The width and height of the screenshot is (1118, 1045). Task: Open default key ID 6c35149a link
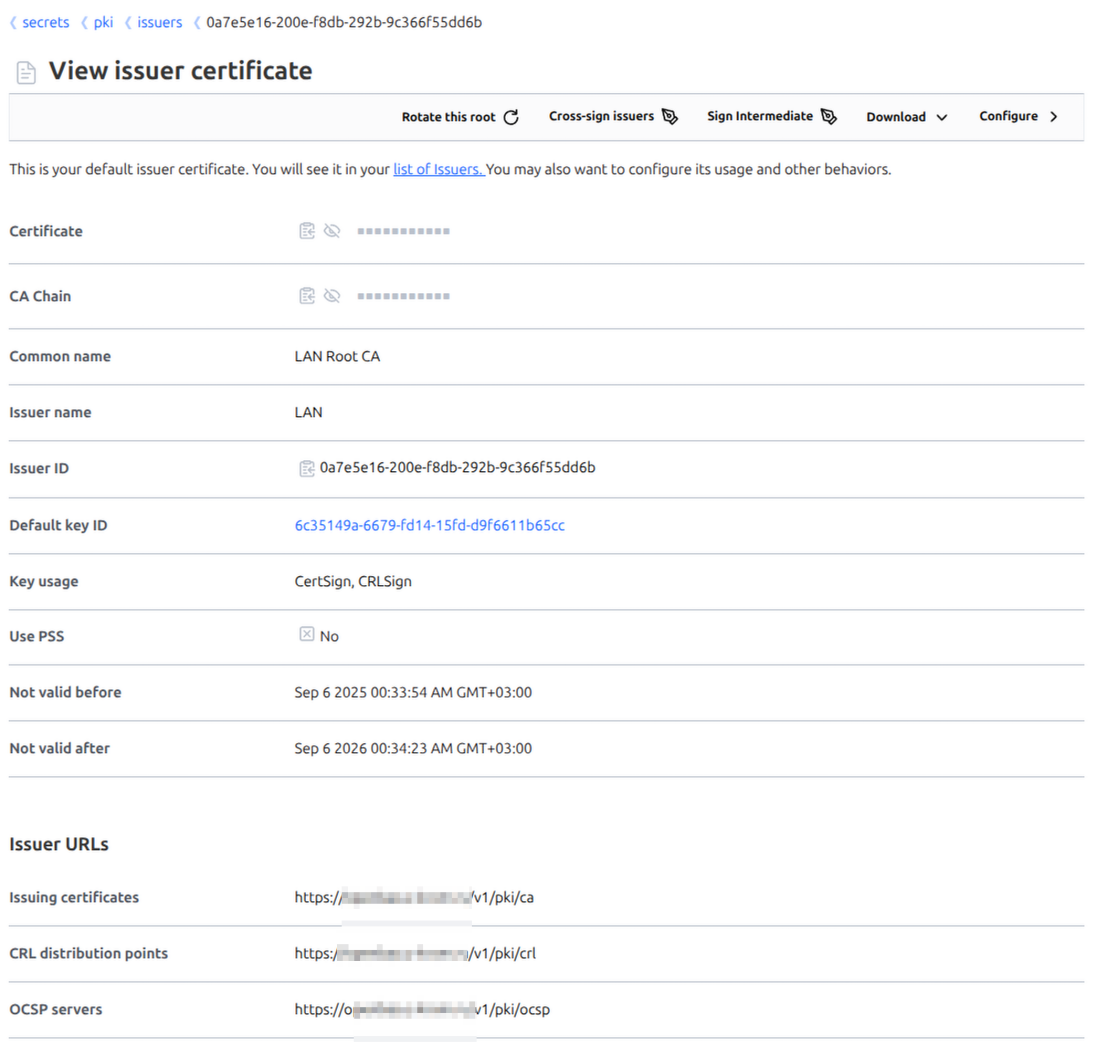[429, 525]
